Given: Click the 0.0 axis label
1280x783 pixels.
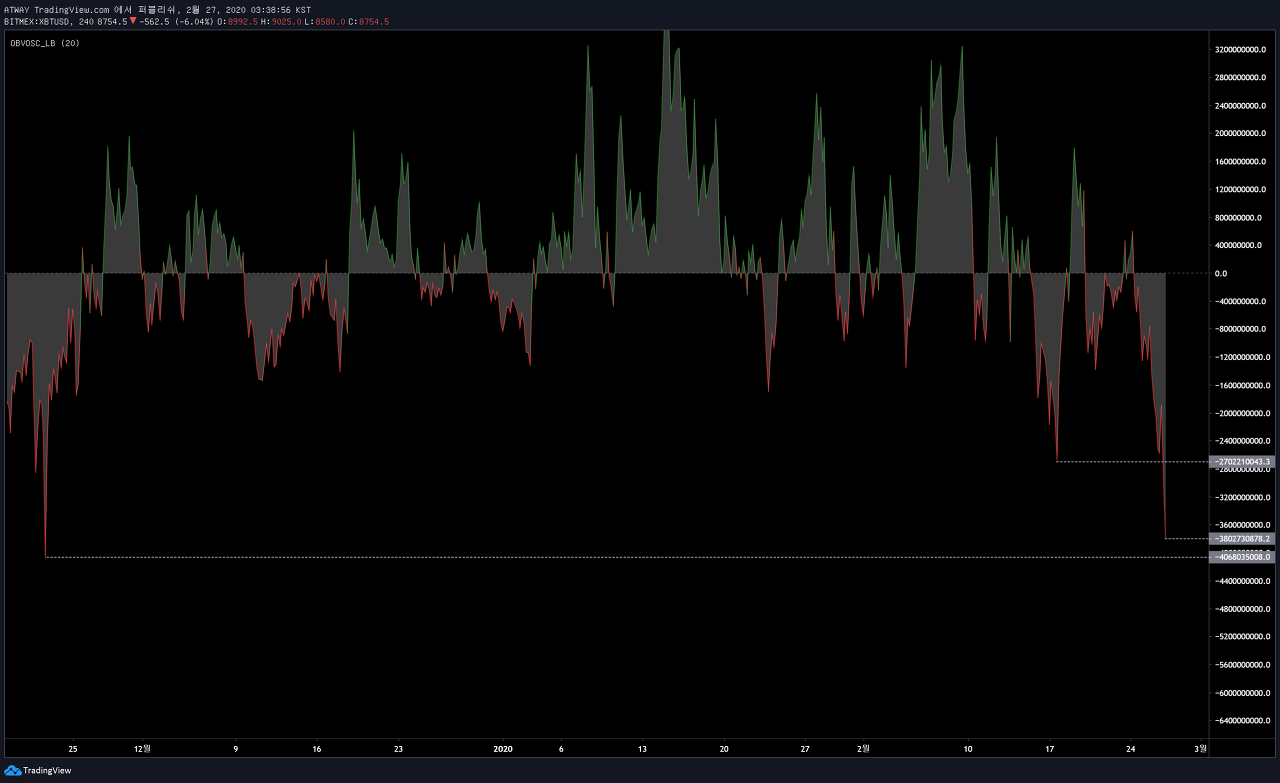Looking at the screenshot, I should (1221, 273).
